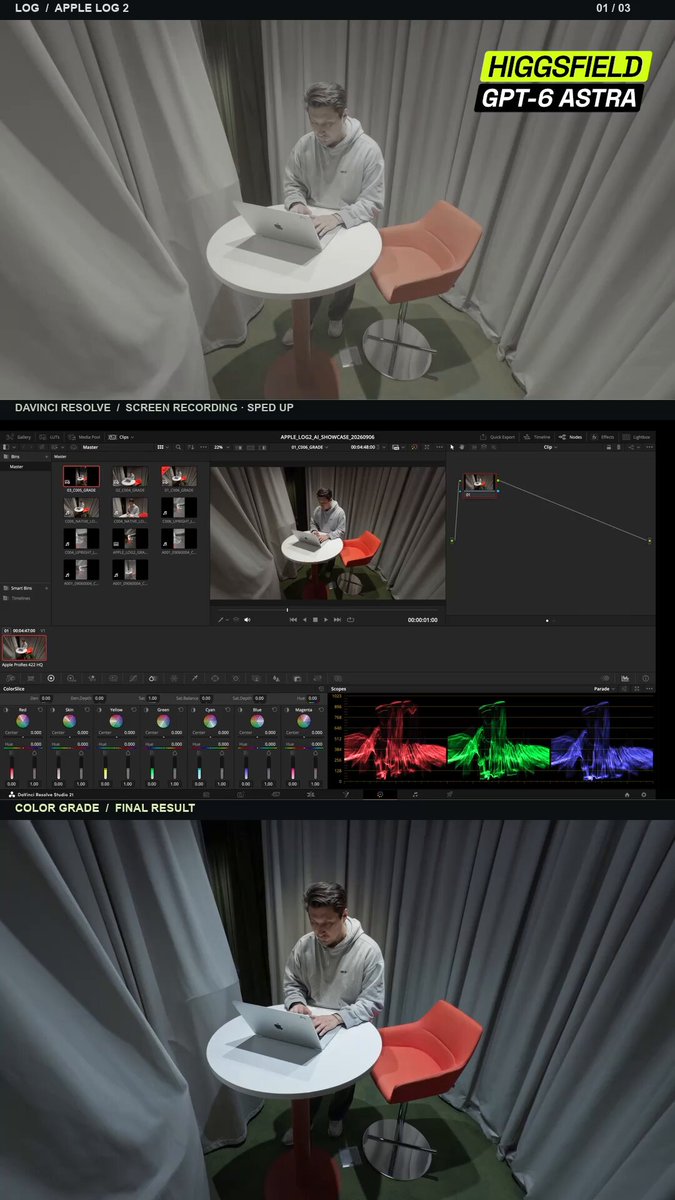Image resolution: width=675 pixels, height=1200 pixels.
Task: Select the Apple ProRes 422 HQ timeline clip
Action: coord(24,648)
